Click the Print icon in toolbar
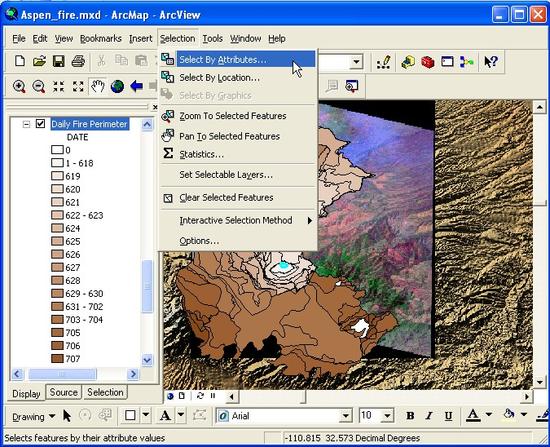 tap(78, 61)
